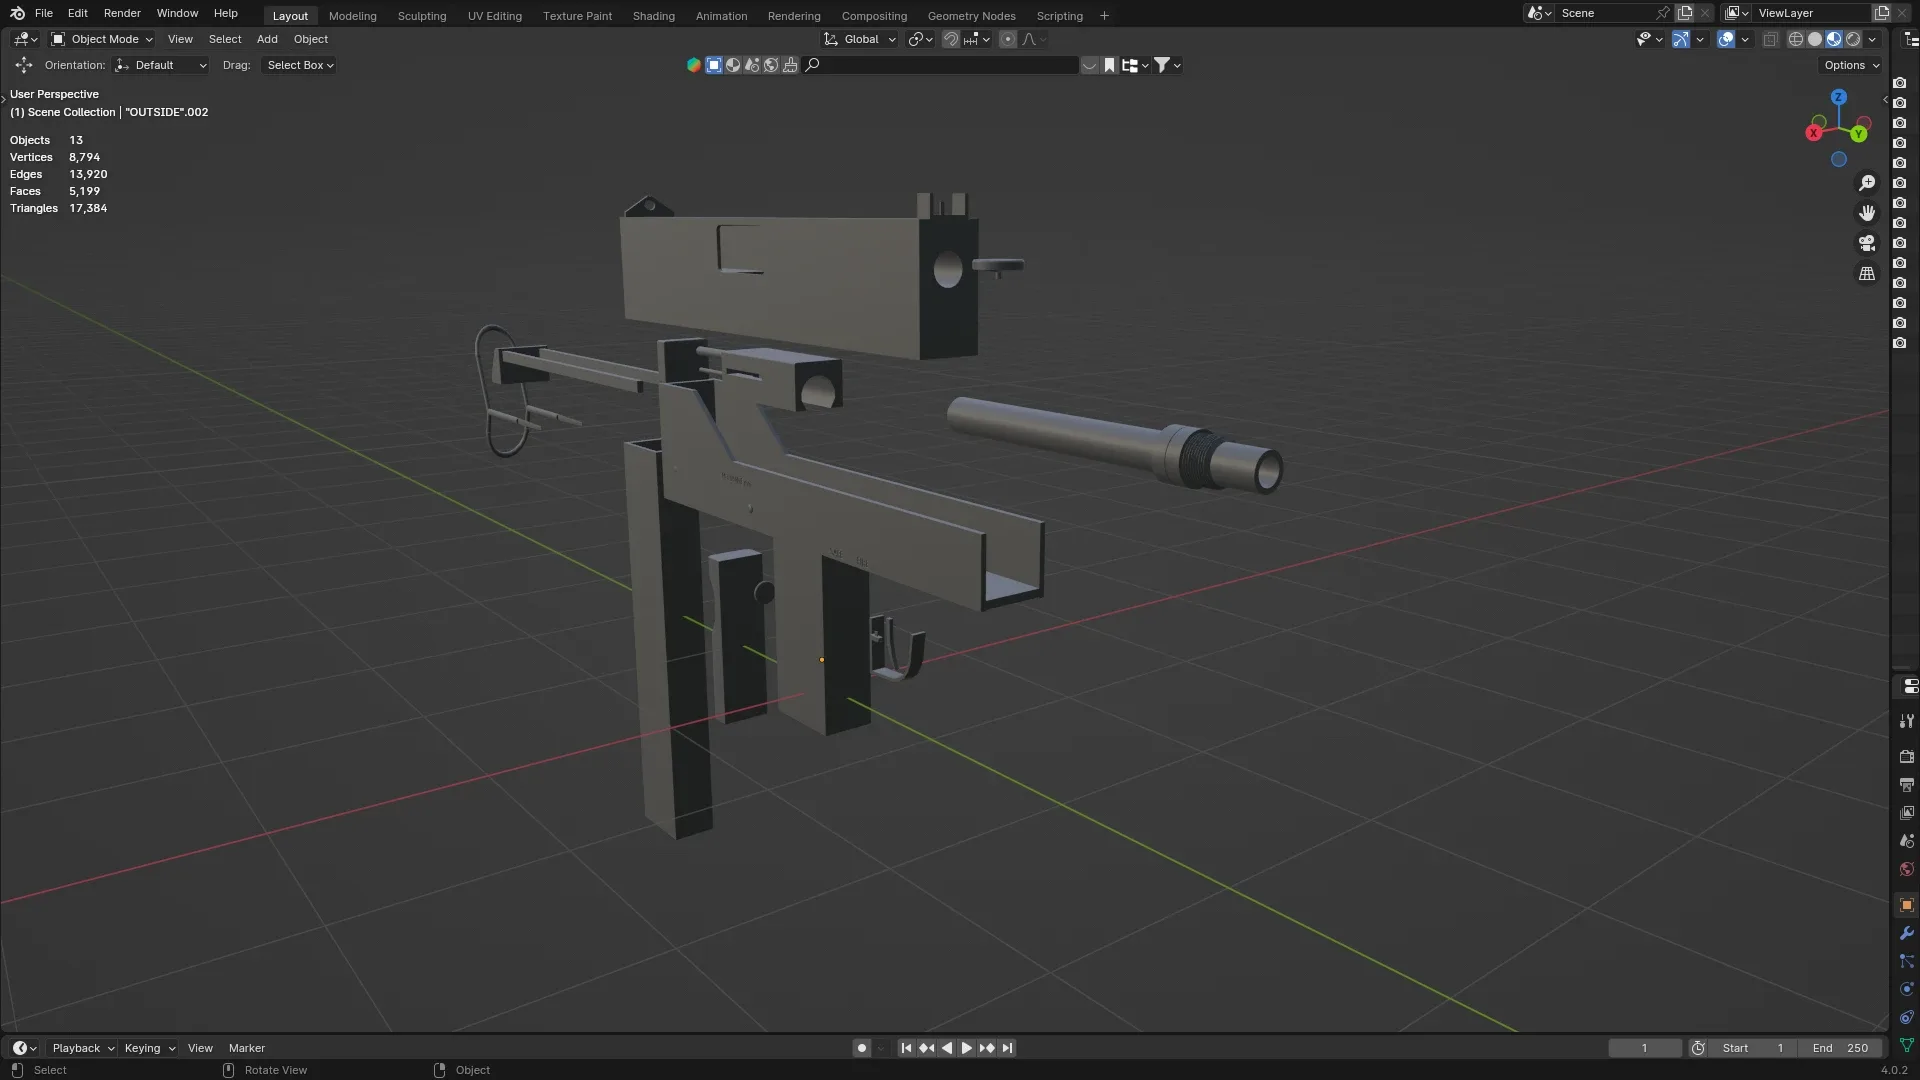Click the globe icon left of search field
This screenshot has width=1920, height=1080.
click(771, 65)
